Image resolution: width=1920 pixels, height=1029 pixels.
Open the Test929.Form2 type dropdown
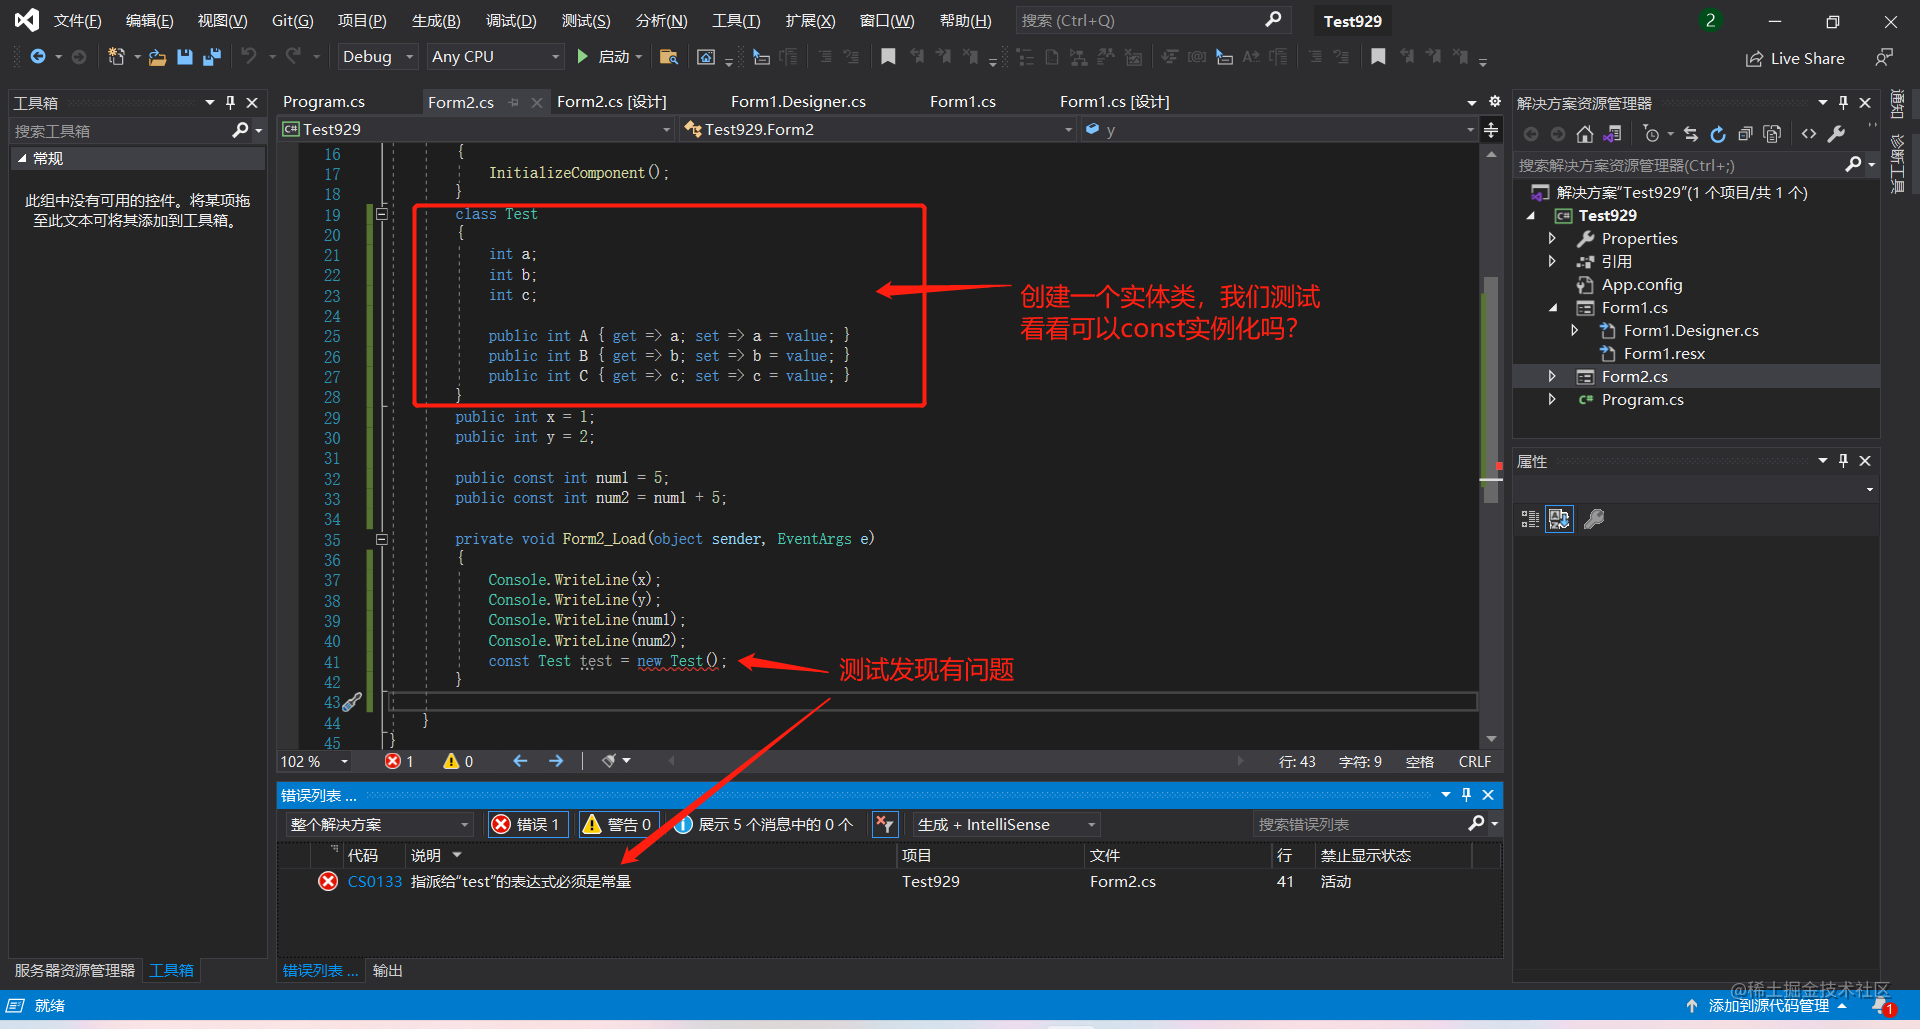(878, 129)
